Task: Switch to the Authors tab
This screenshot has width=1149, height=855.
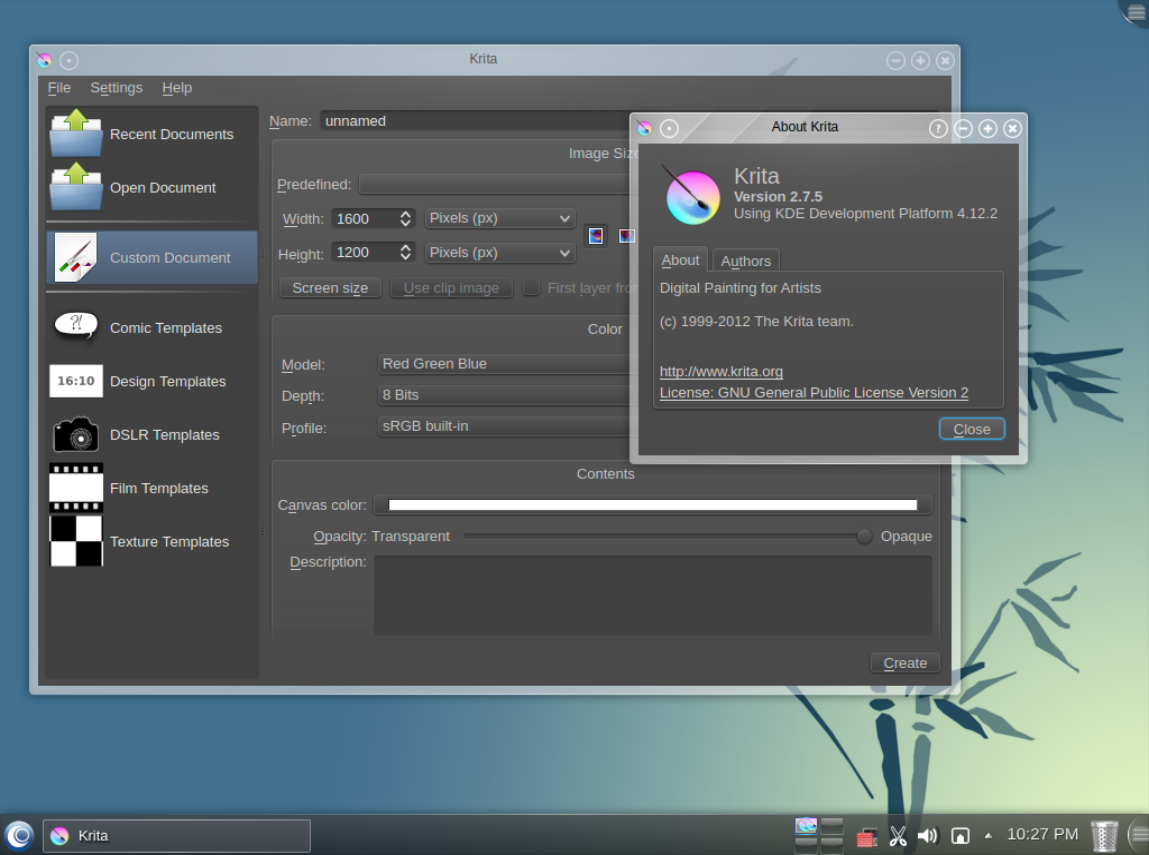Action: click(746, 261)
